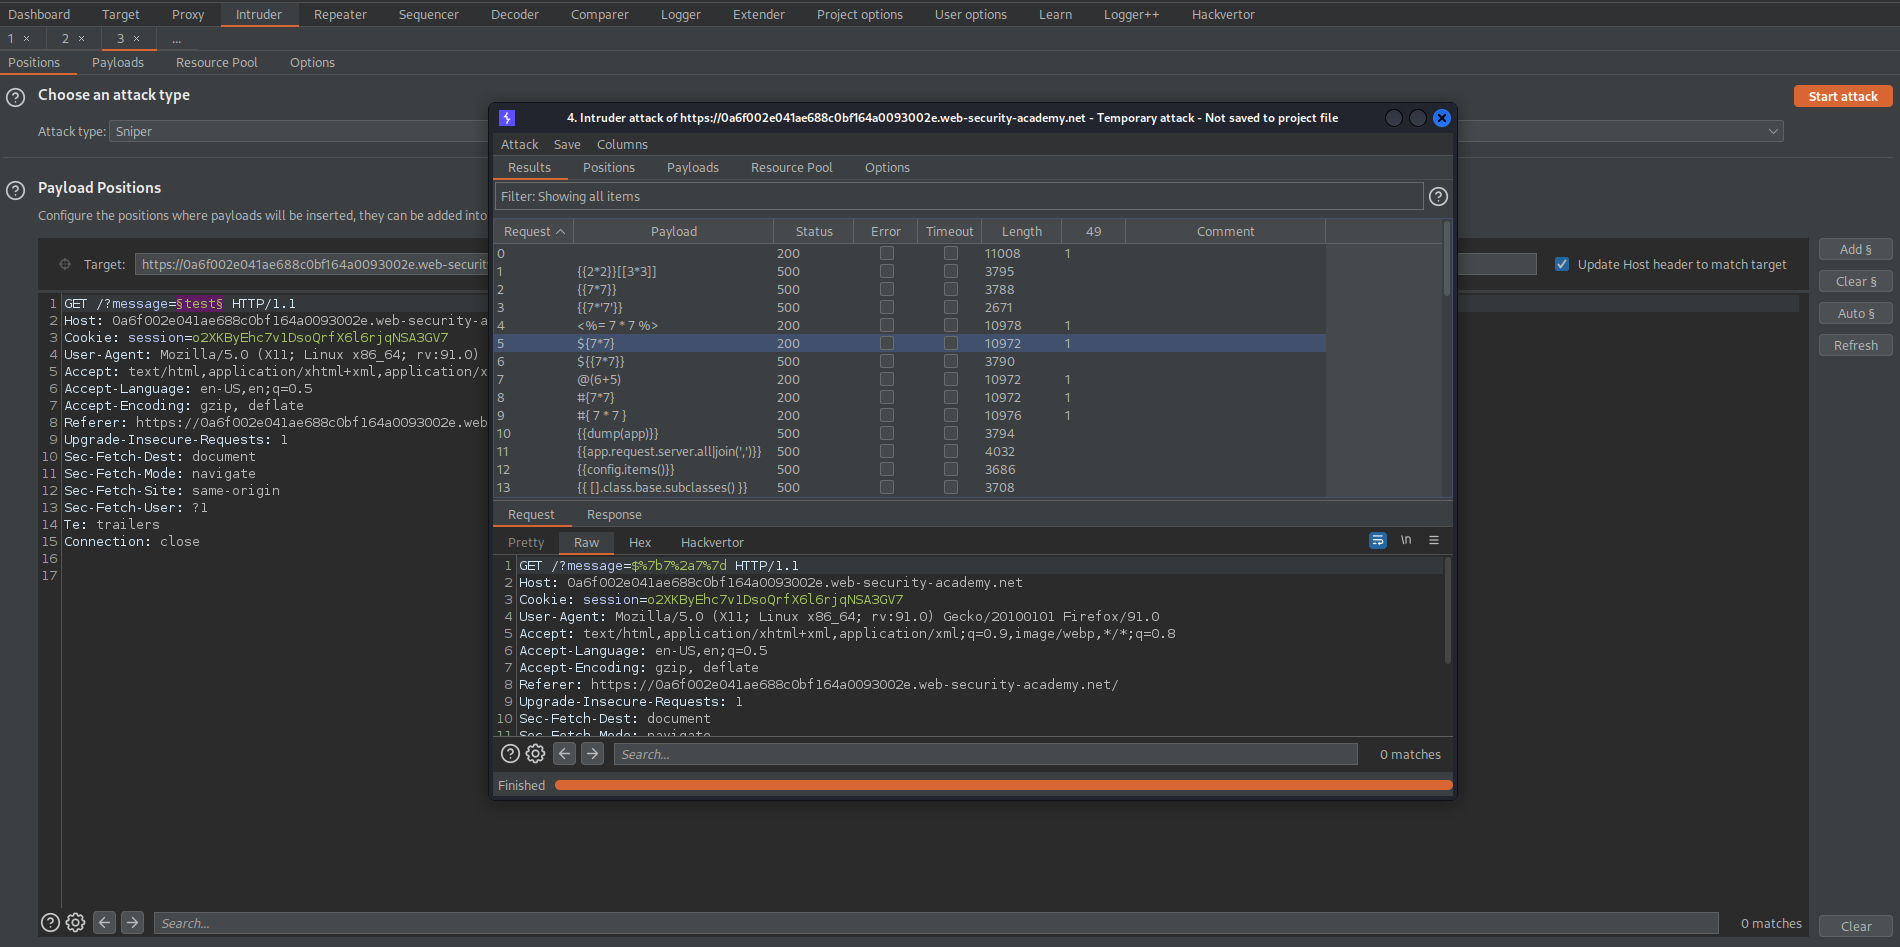Click the Burp lightning icon in attack title bar

(x=507, y=118)
